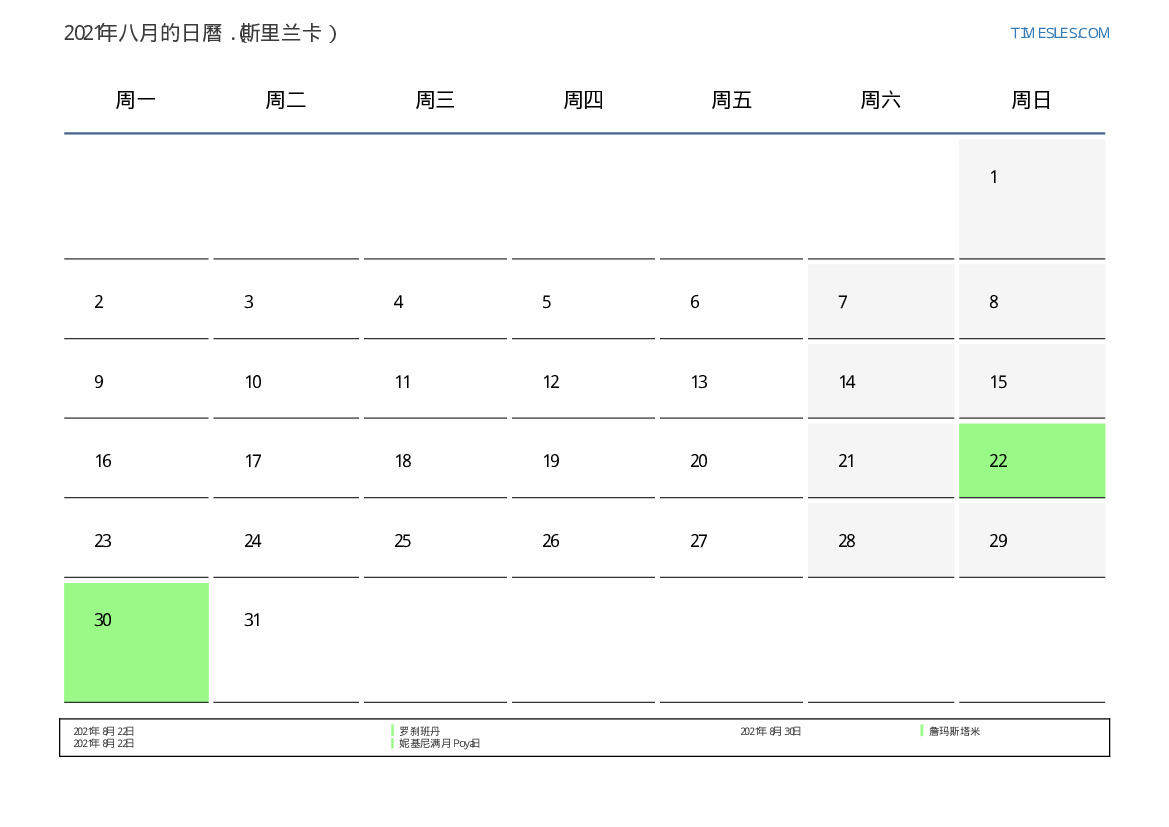Viewport: 1169px width, 827px height.
Task: Click the 妮基尼满月 Poya日 legend entry
Action: click(439, 743)
